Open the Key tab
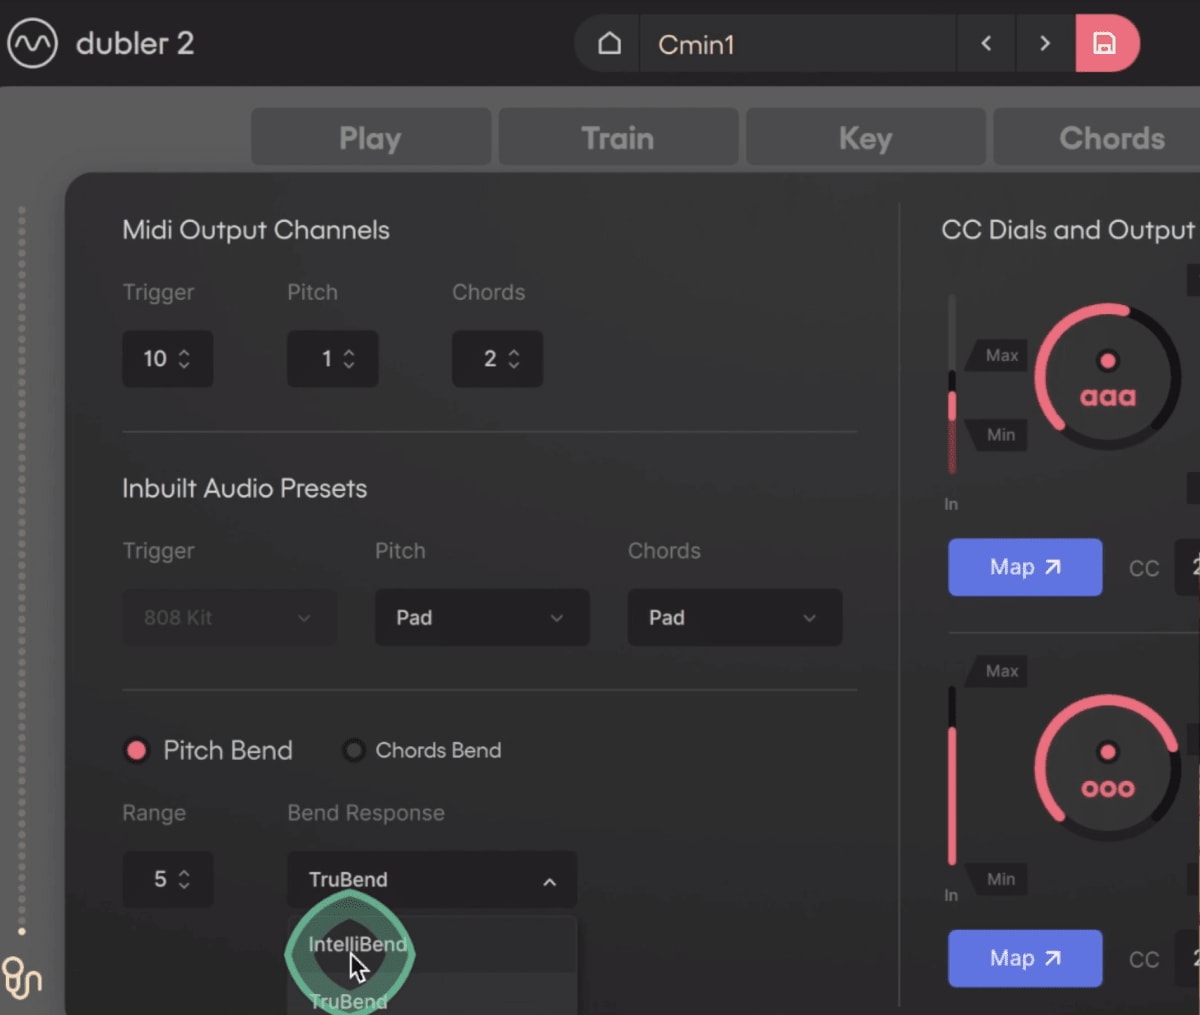Image resolution: width=1200 pixels, height=1015 pixels. (x=865, y=137)
